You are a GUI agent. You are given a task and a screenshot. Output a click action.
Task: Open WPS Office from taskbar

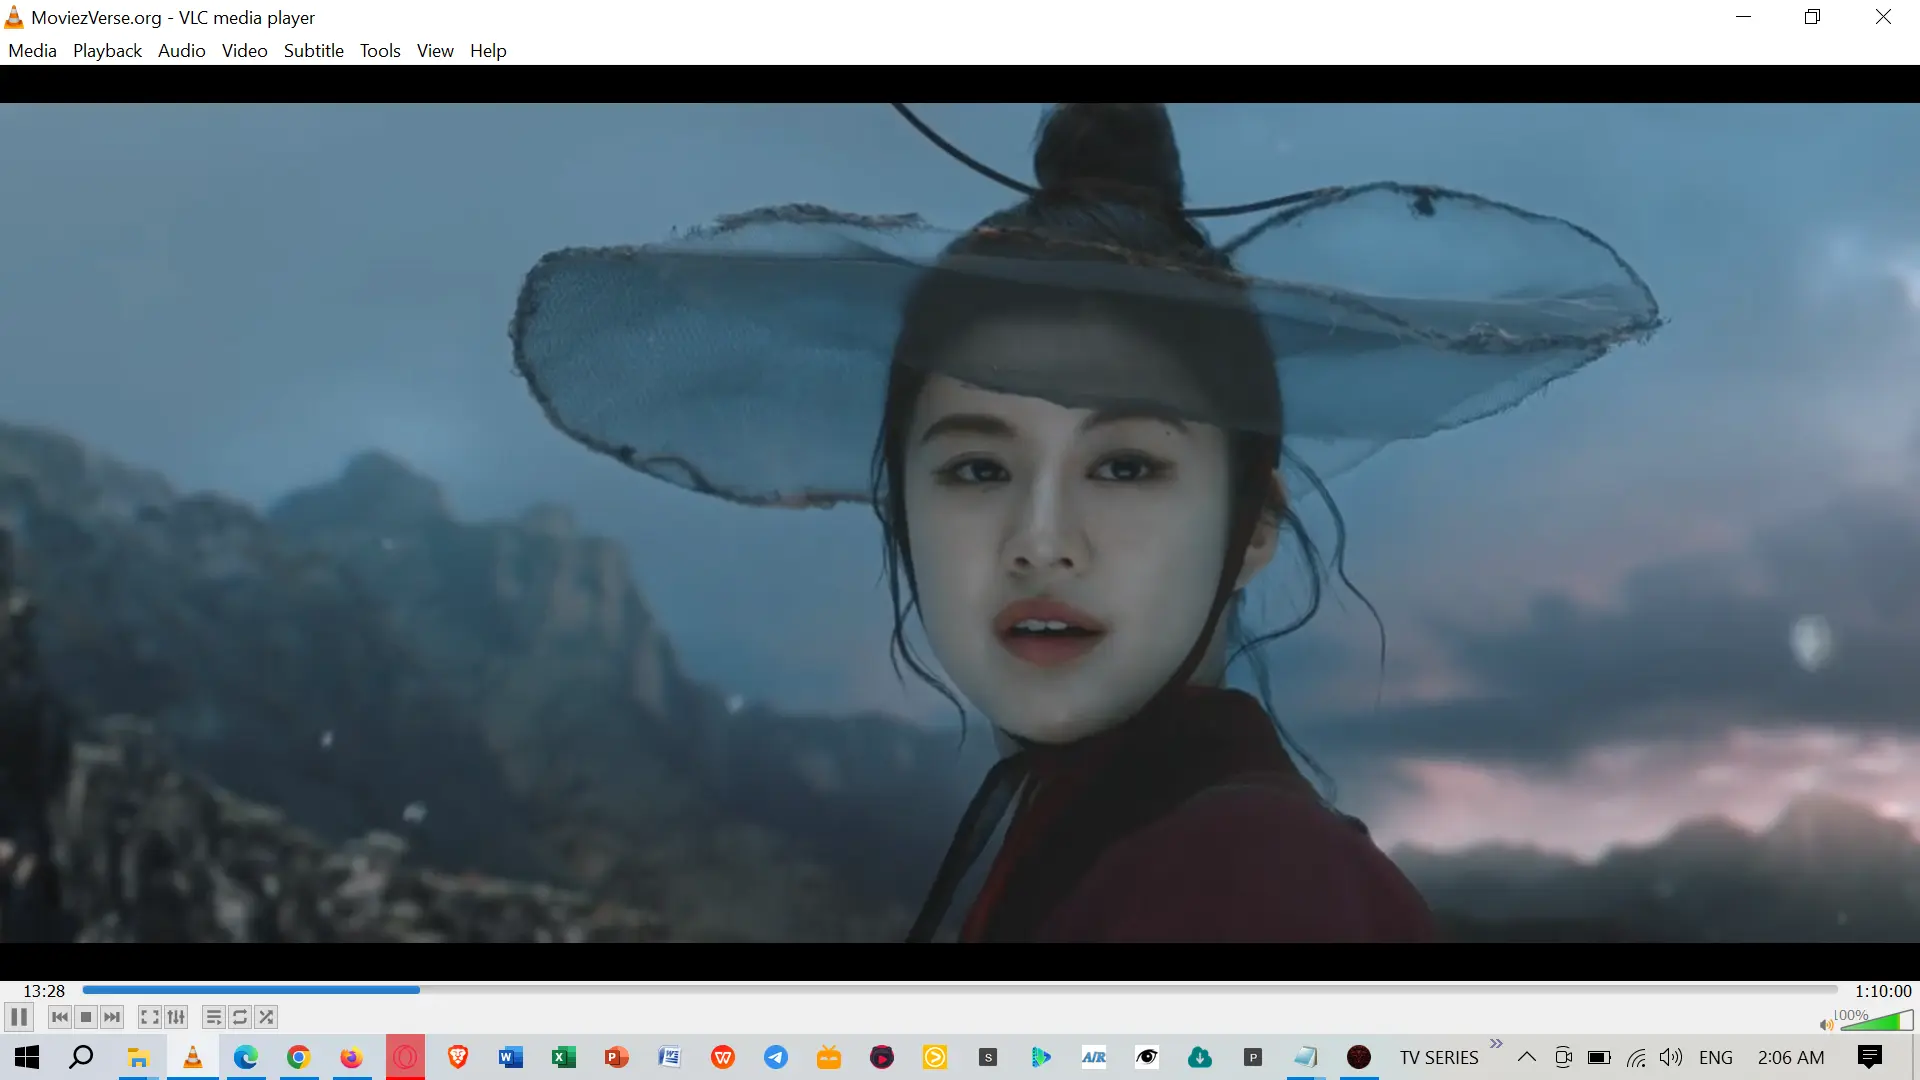point(723,1057)
